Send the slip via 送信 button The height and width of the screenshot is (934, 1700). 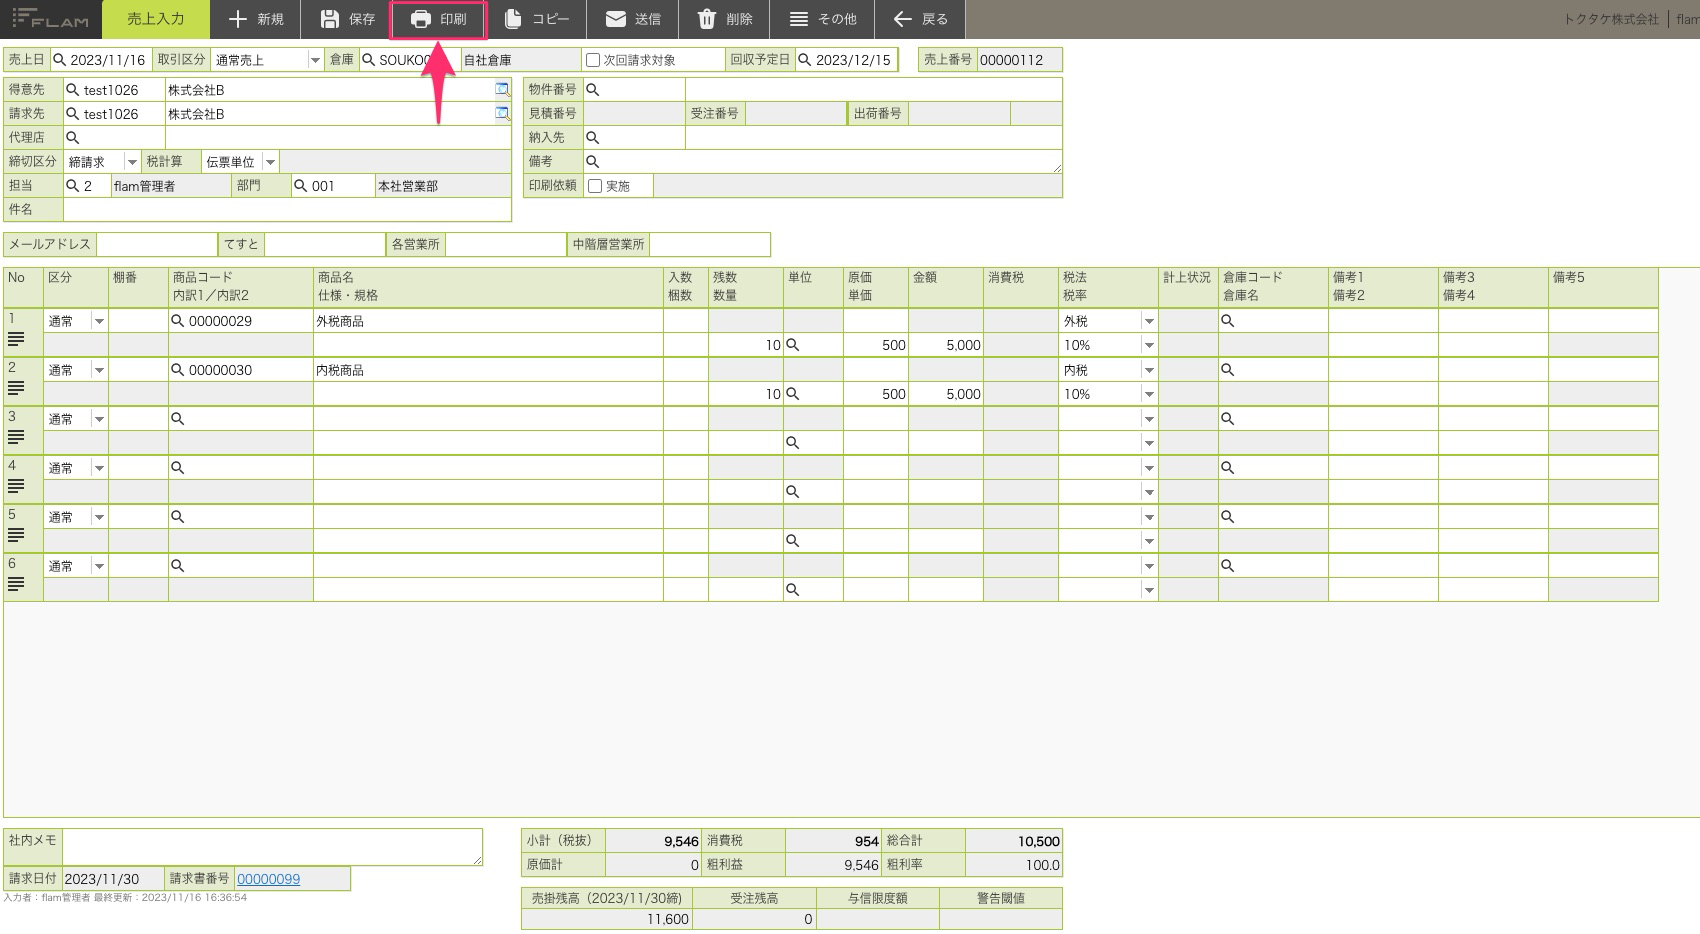point(632,19)
